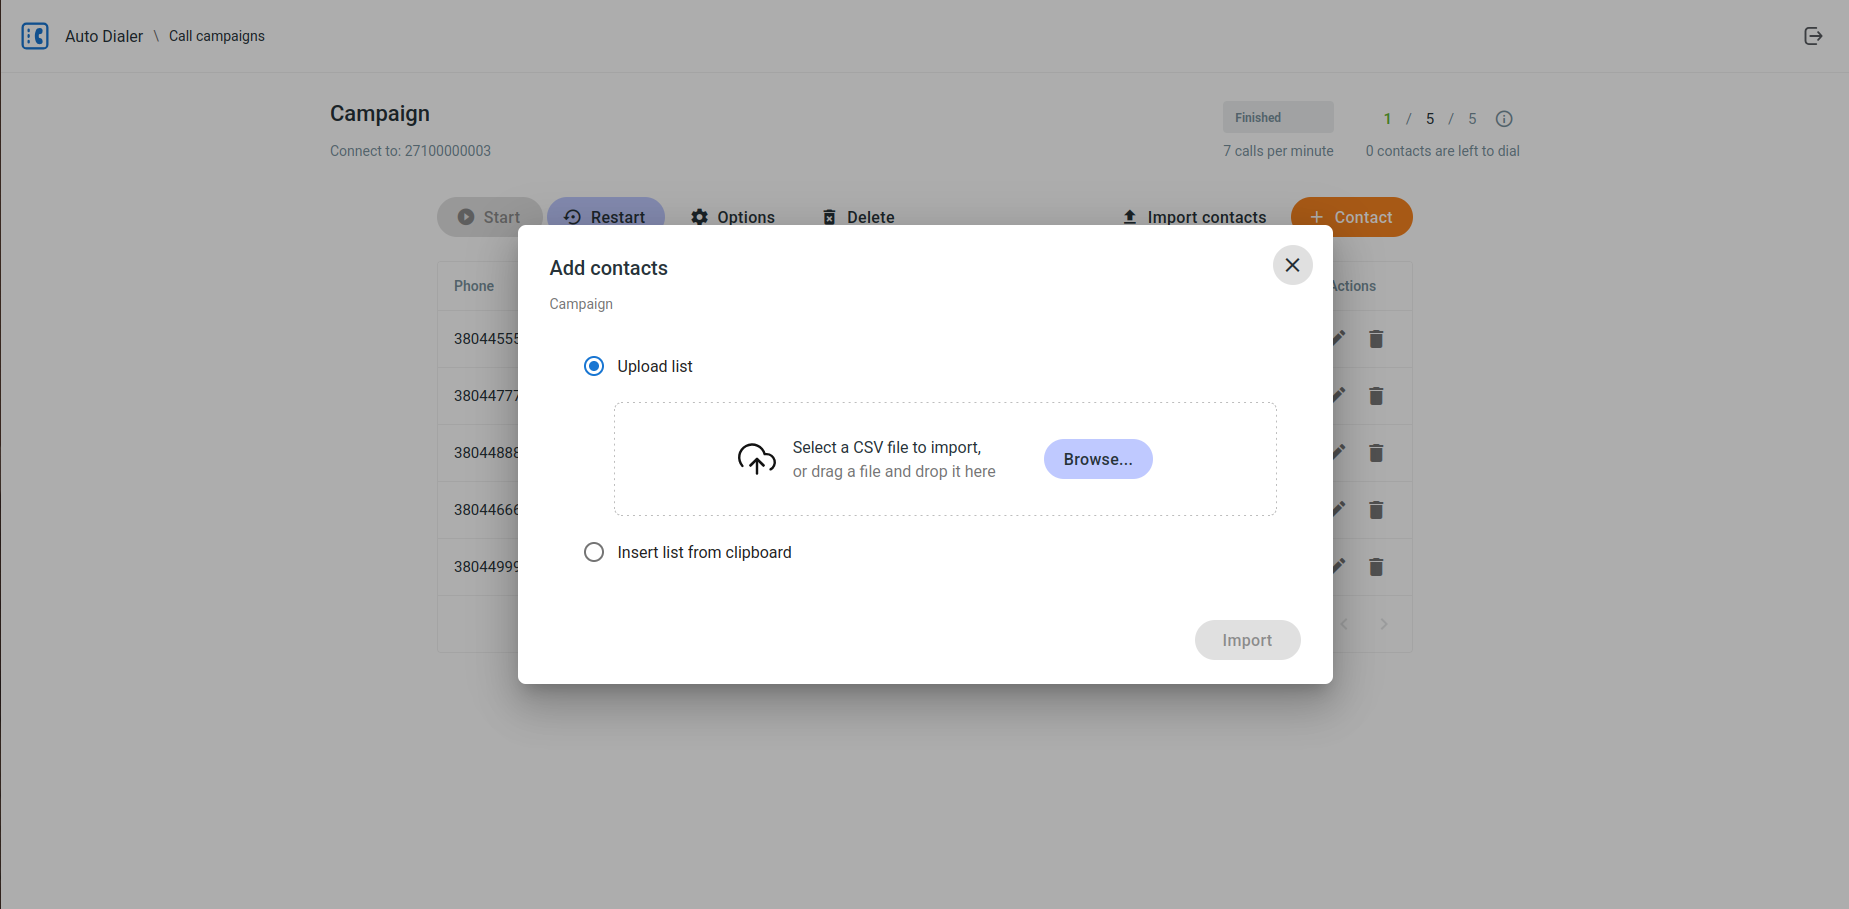The width and height of the screenshot is (1849, 909).
Task: Delete the campaign
Action: pos(858,217)
